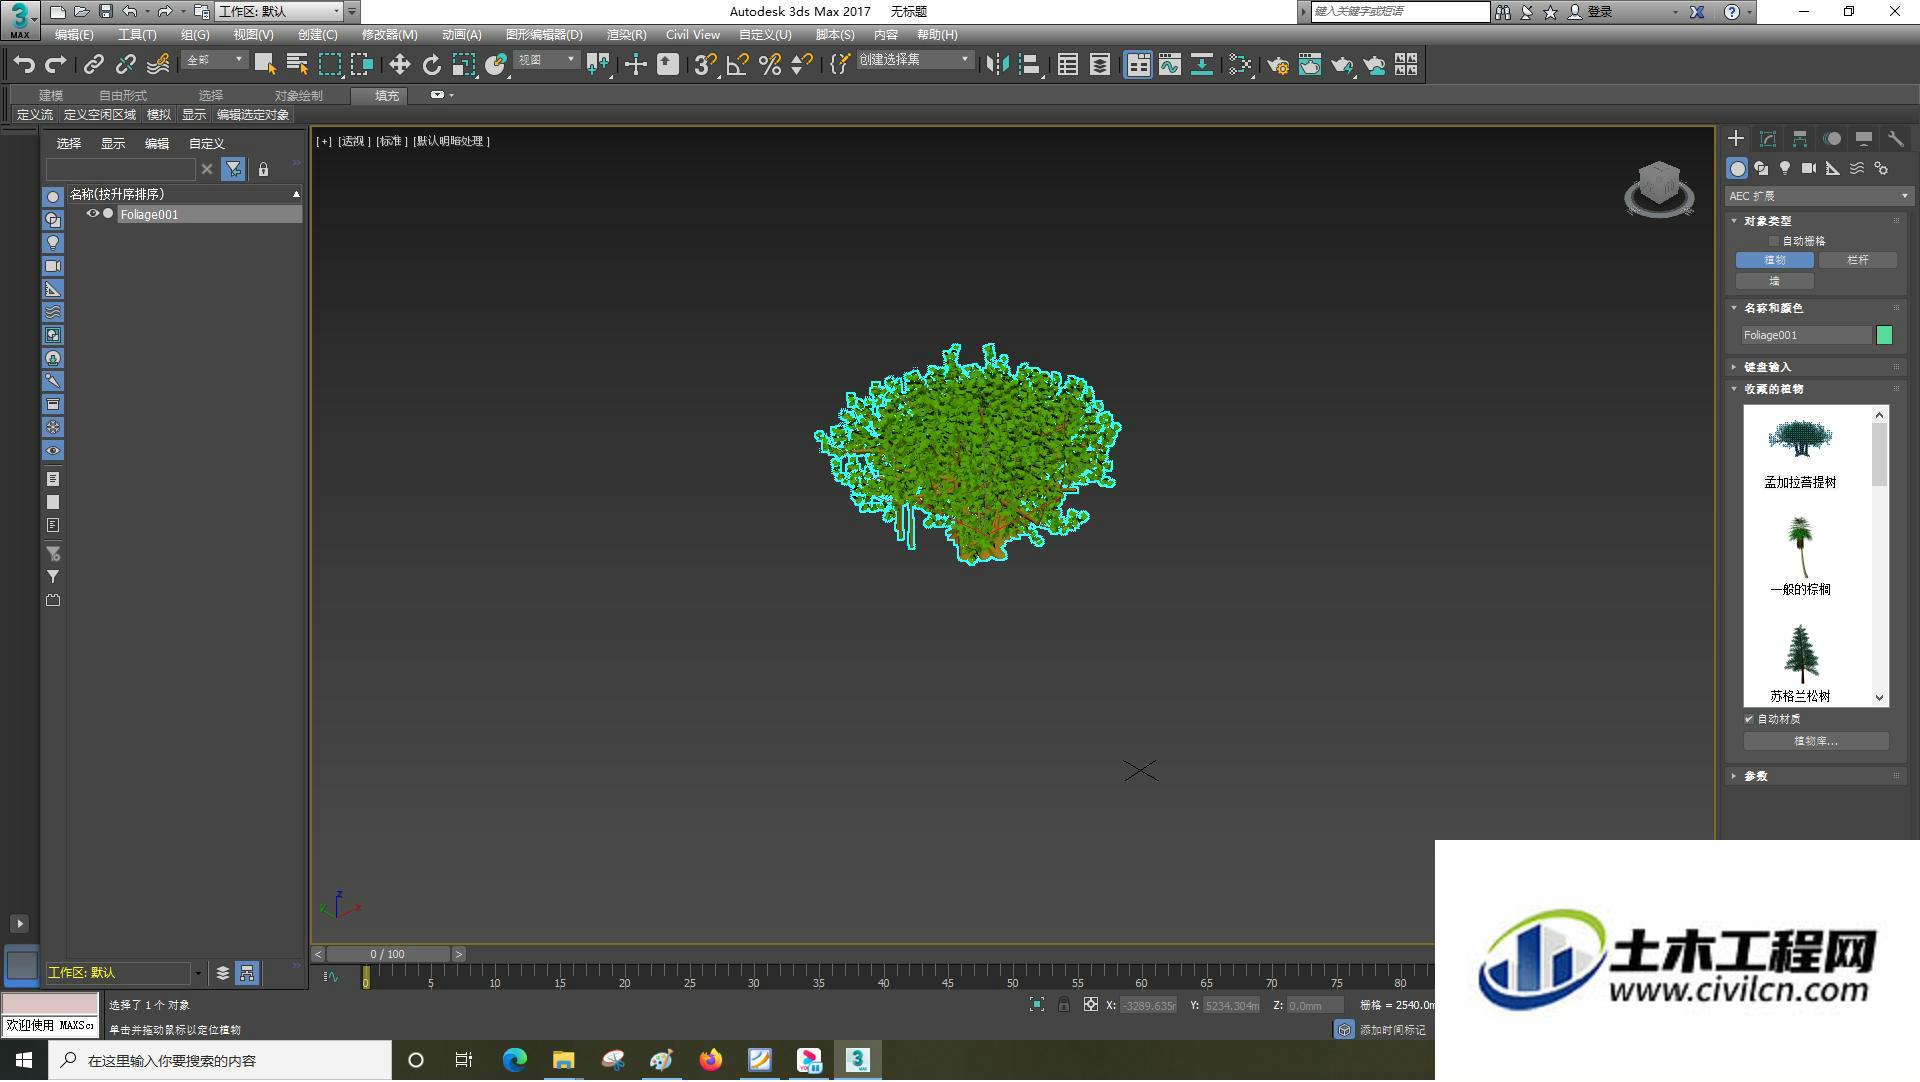Toggle Angle Snap tool

(x=738, y=65)
